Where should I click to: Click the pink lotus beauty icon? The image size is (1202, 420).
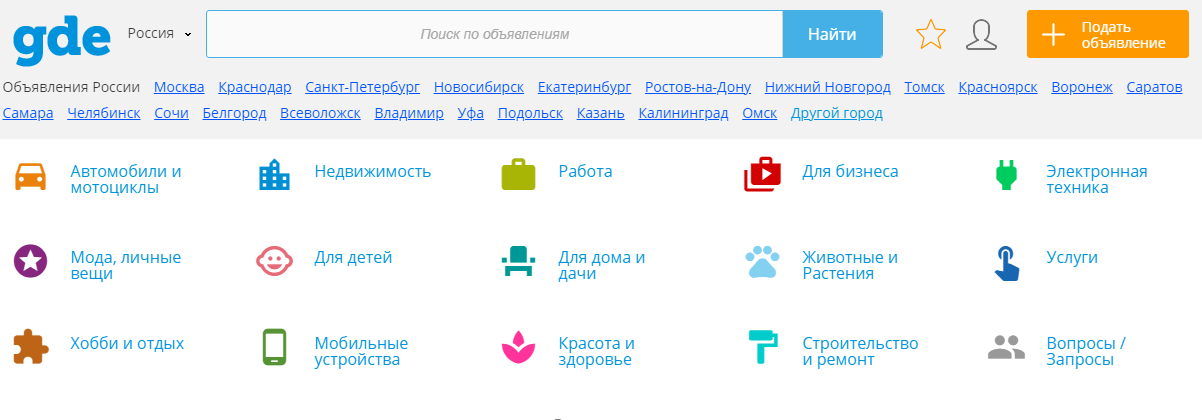(x=518, y=347)
